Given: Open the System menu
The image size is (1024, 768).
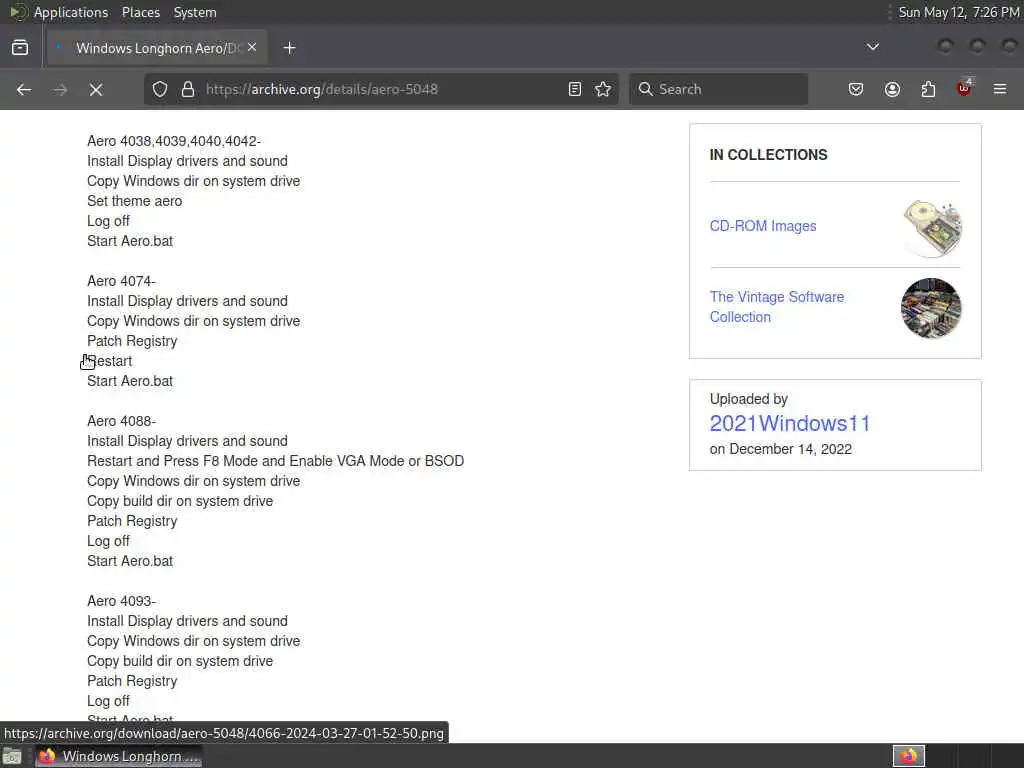Looking at the screenshot, I should click(x=195, y=12).
